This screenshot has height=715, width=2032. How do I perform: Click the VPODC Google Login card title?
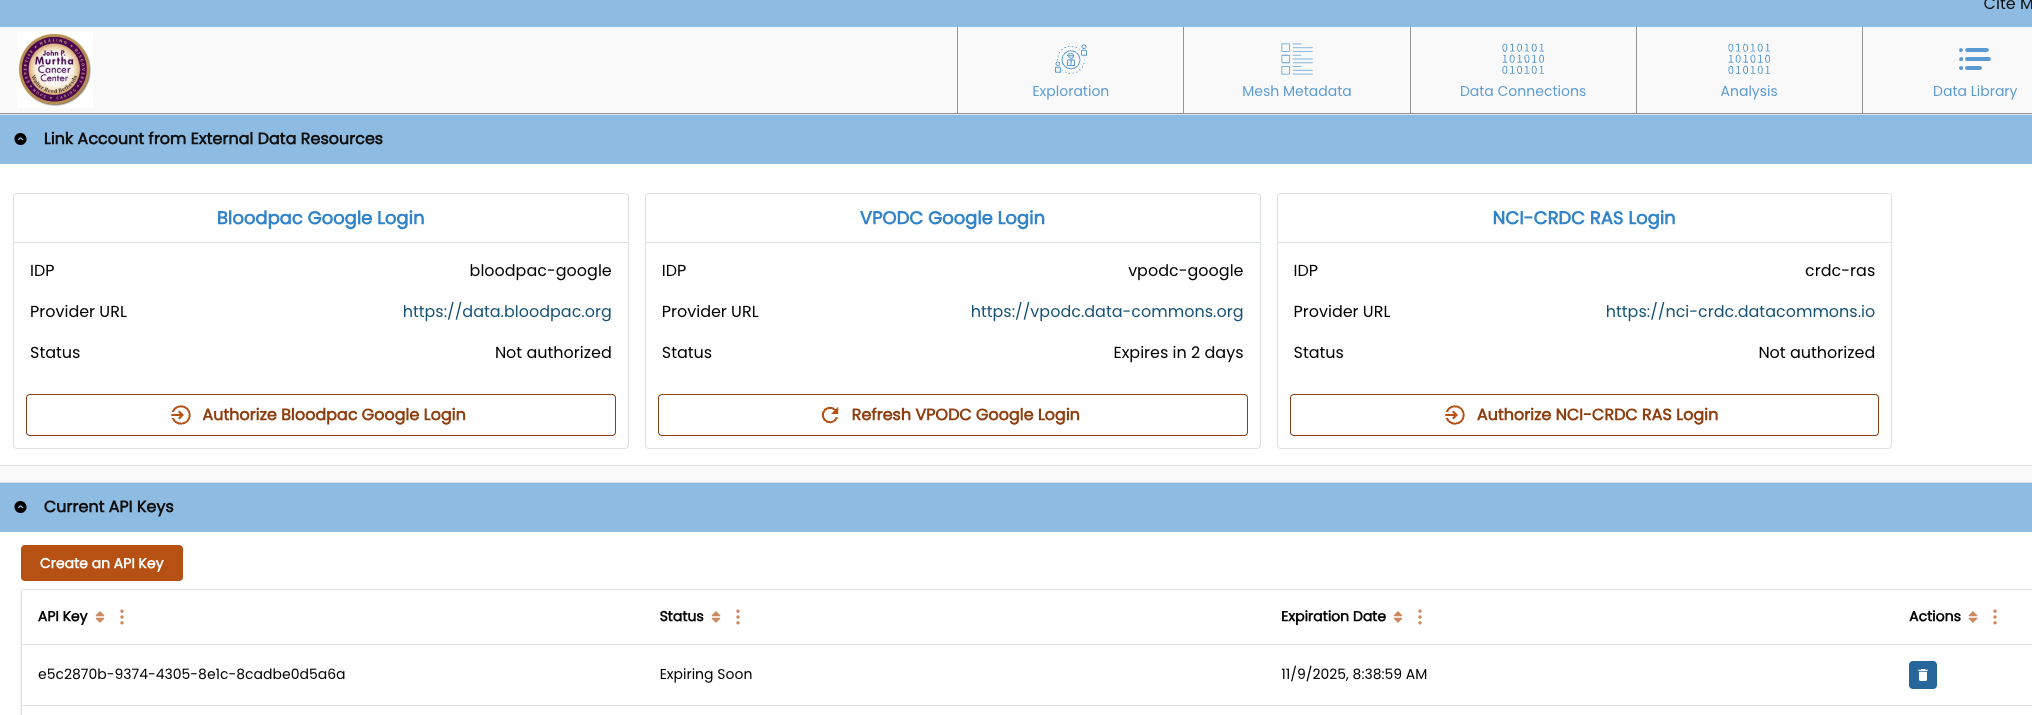[x=953, y=218]
